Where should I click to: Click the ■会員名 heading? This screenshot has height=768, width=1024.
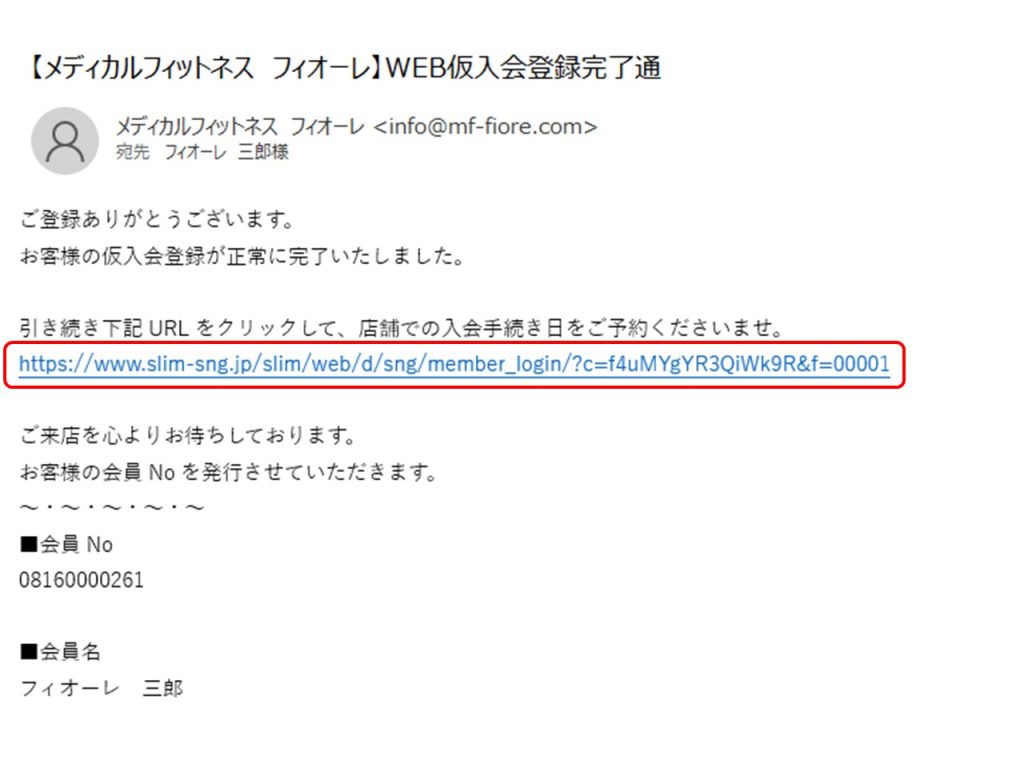(x=60, y=651)
